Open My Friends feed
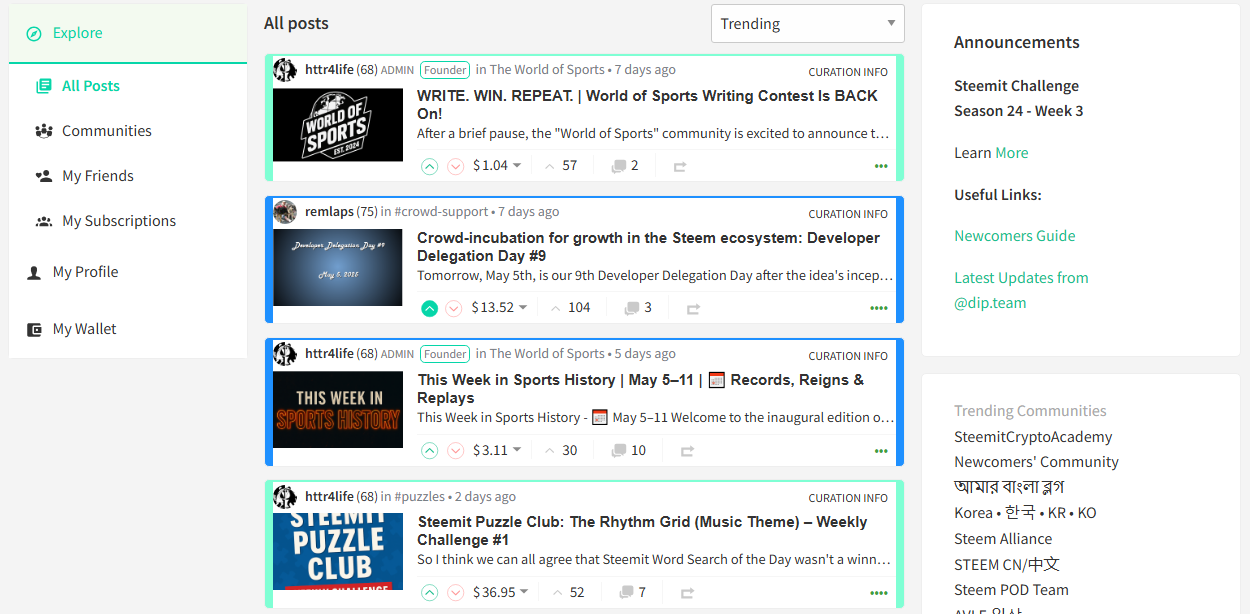The image size is (1250, 614). [98, 176]
